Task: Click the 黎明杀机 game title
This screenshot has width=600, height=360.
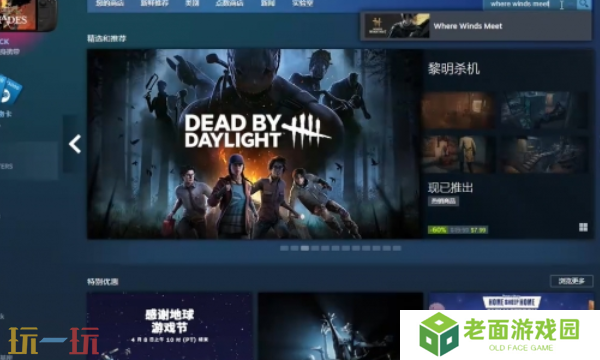Action: [453, 69]
